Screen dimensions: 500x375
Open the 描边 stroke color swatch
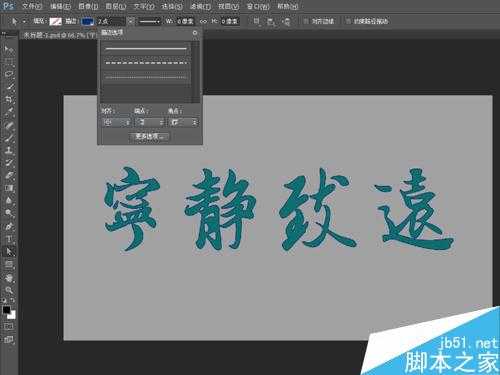[x=88, y=21]
